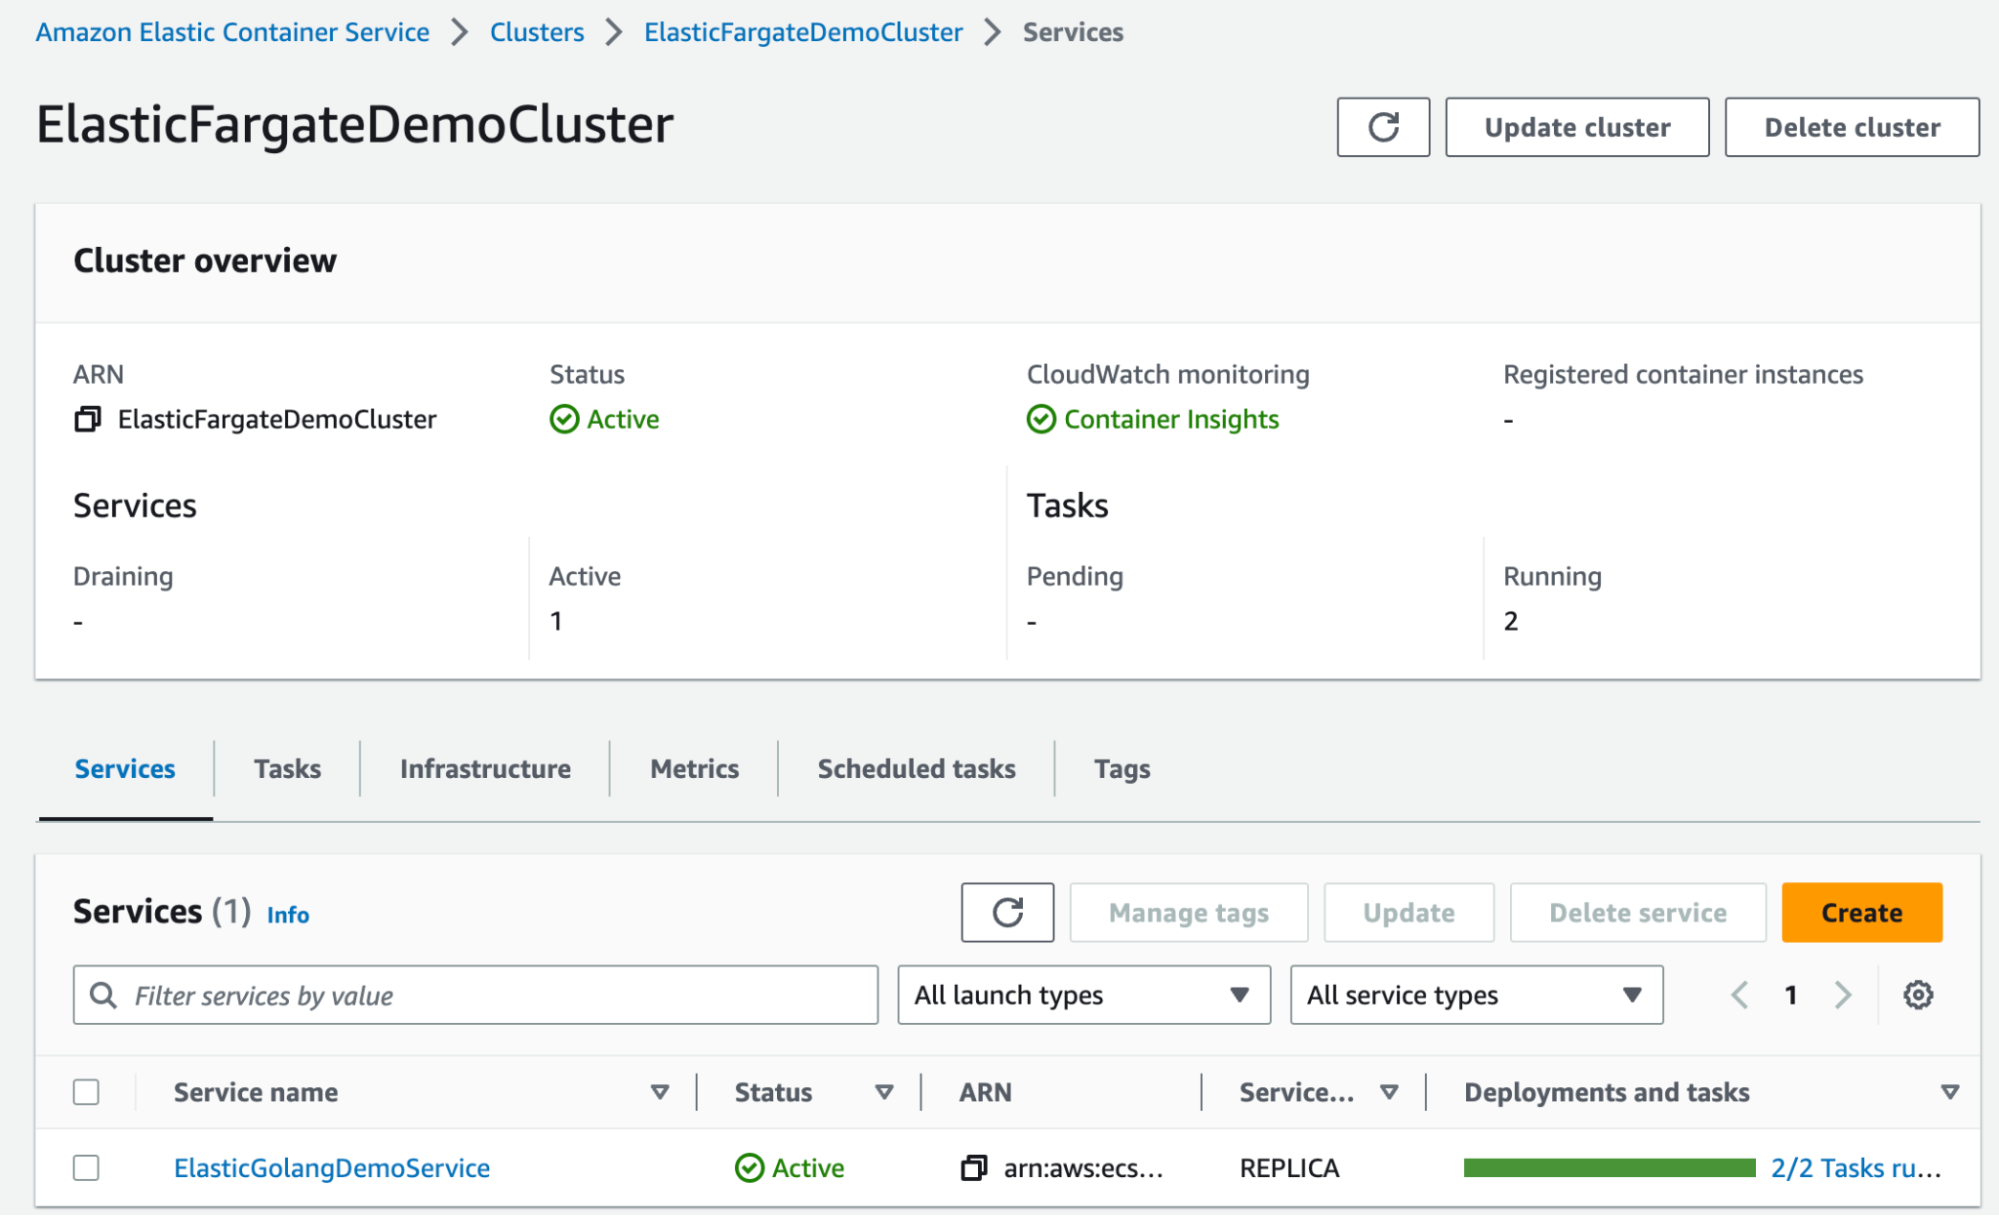Refresh the services list
The width and height of the screenshot is (1999, 1216).
[1007, 912]
